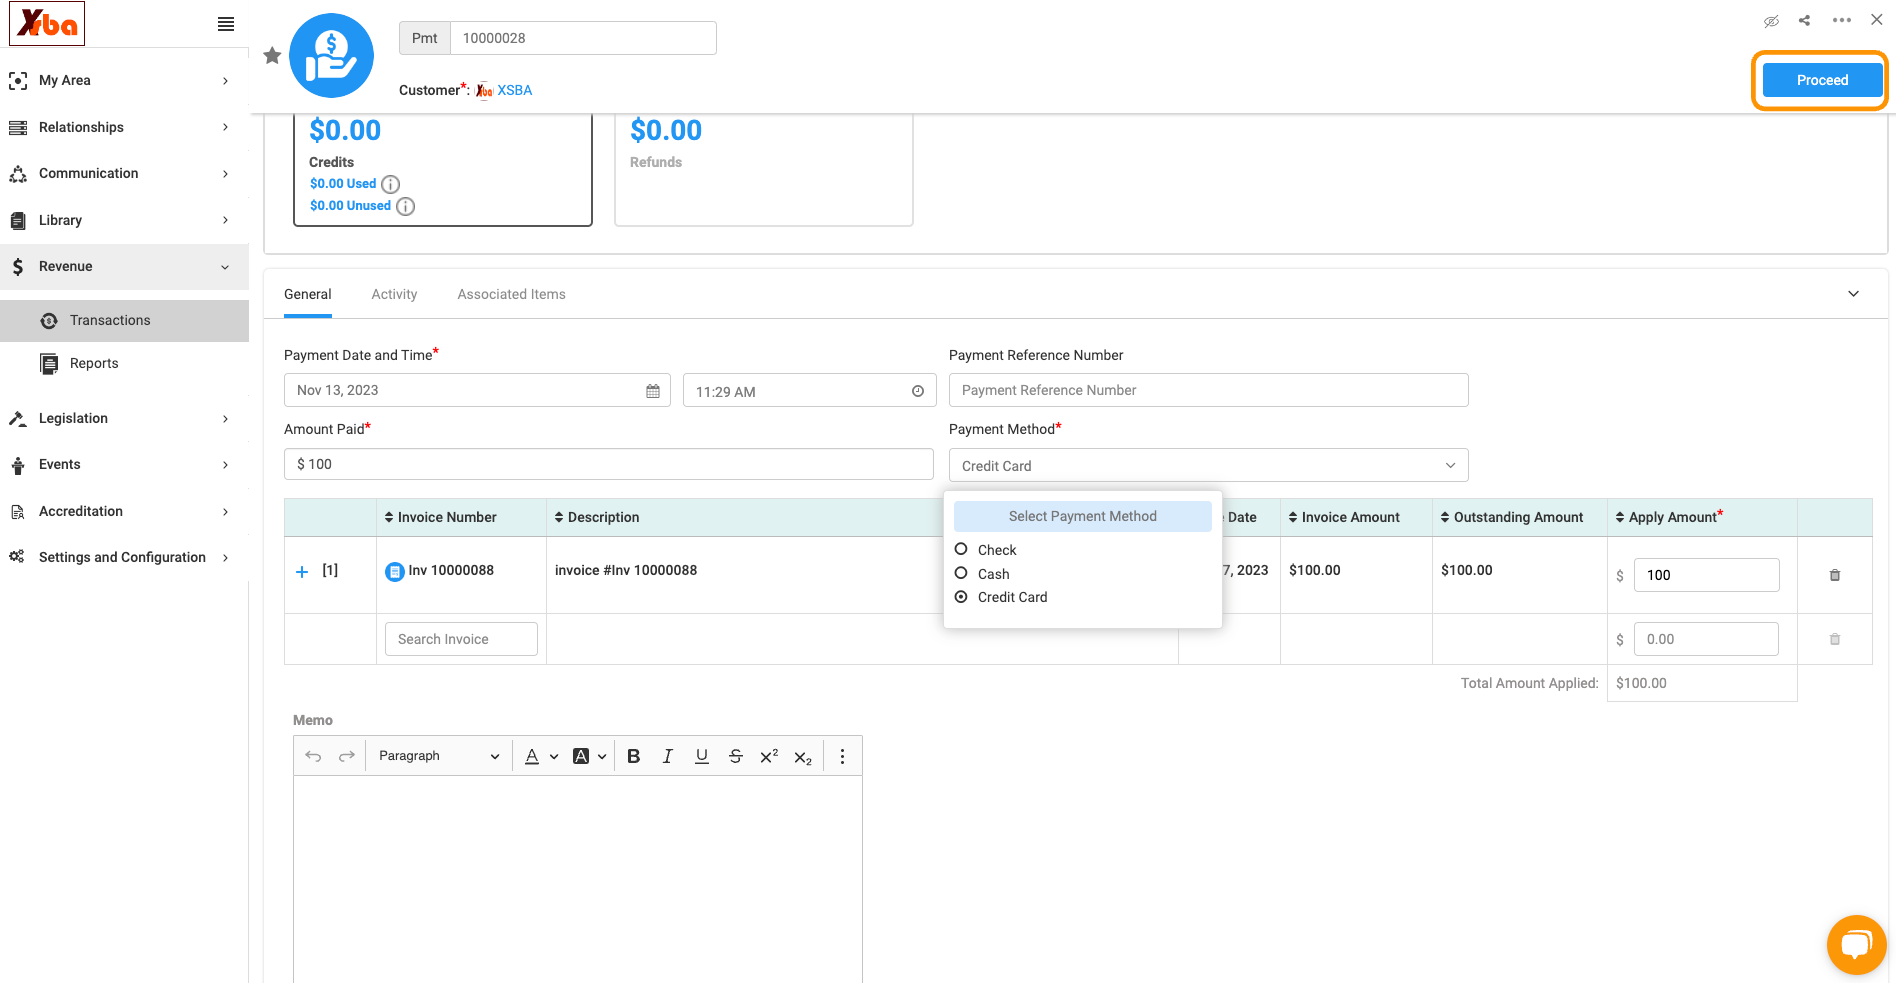Delete the Inv 10000088 row with trash icon
This screenshot has height=983, width=1896.
tap(1835, 575)
